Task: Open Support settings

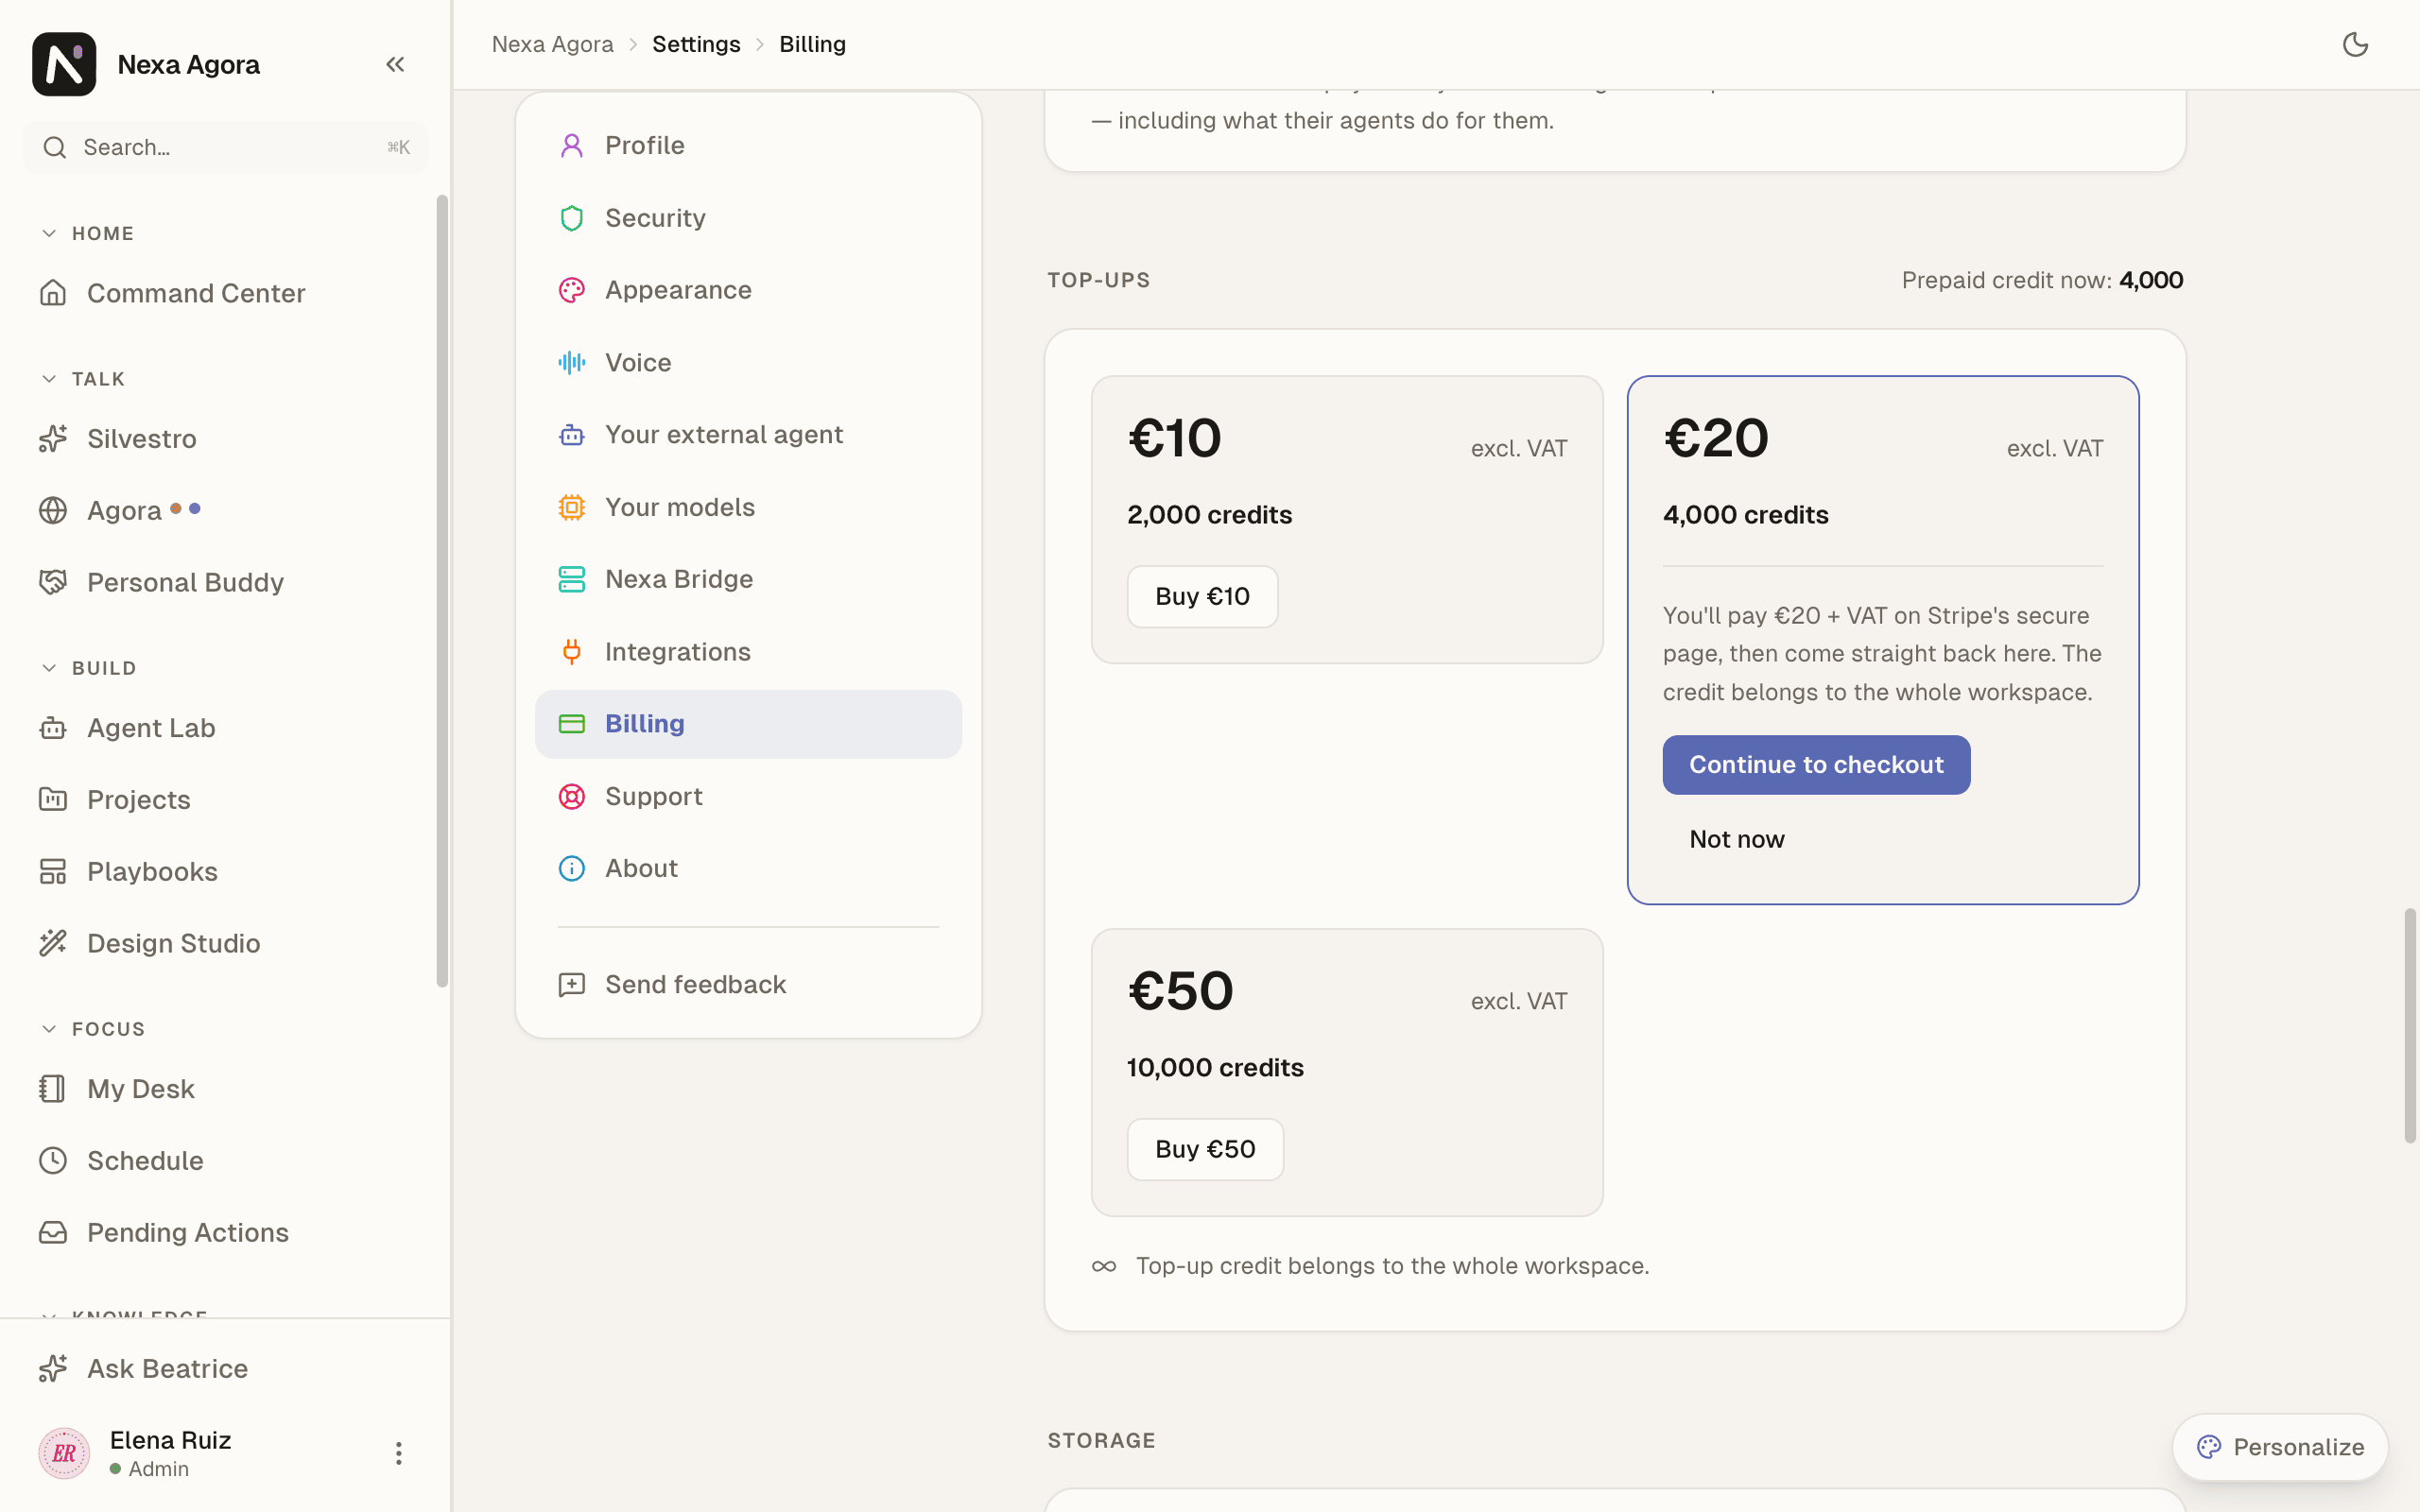Action: [x=748, y=797]
